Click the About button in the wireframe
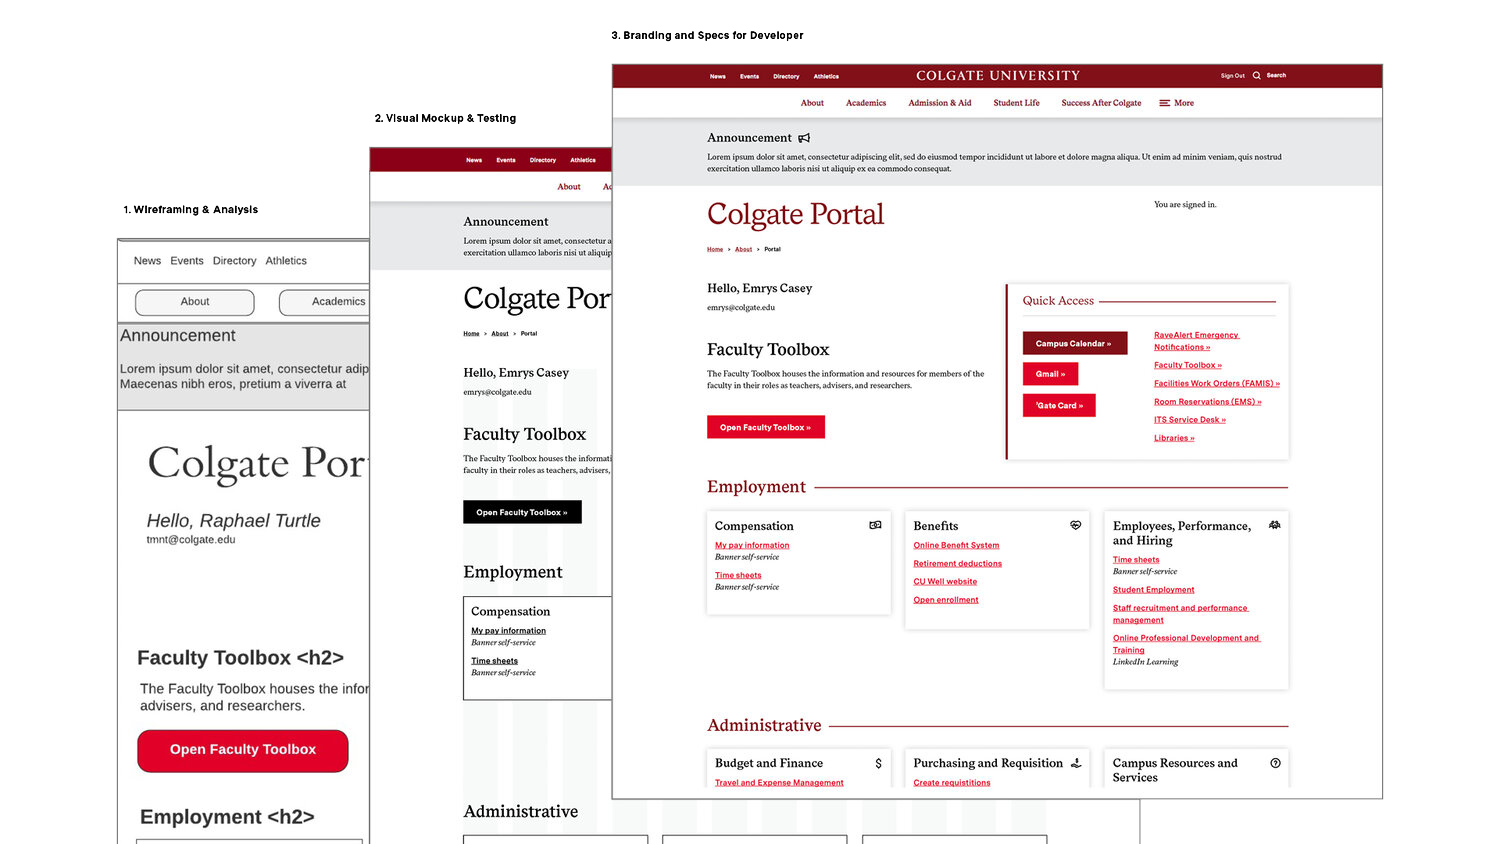Viewport: 1500px width, 844px height. (x=195, y=302)
